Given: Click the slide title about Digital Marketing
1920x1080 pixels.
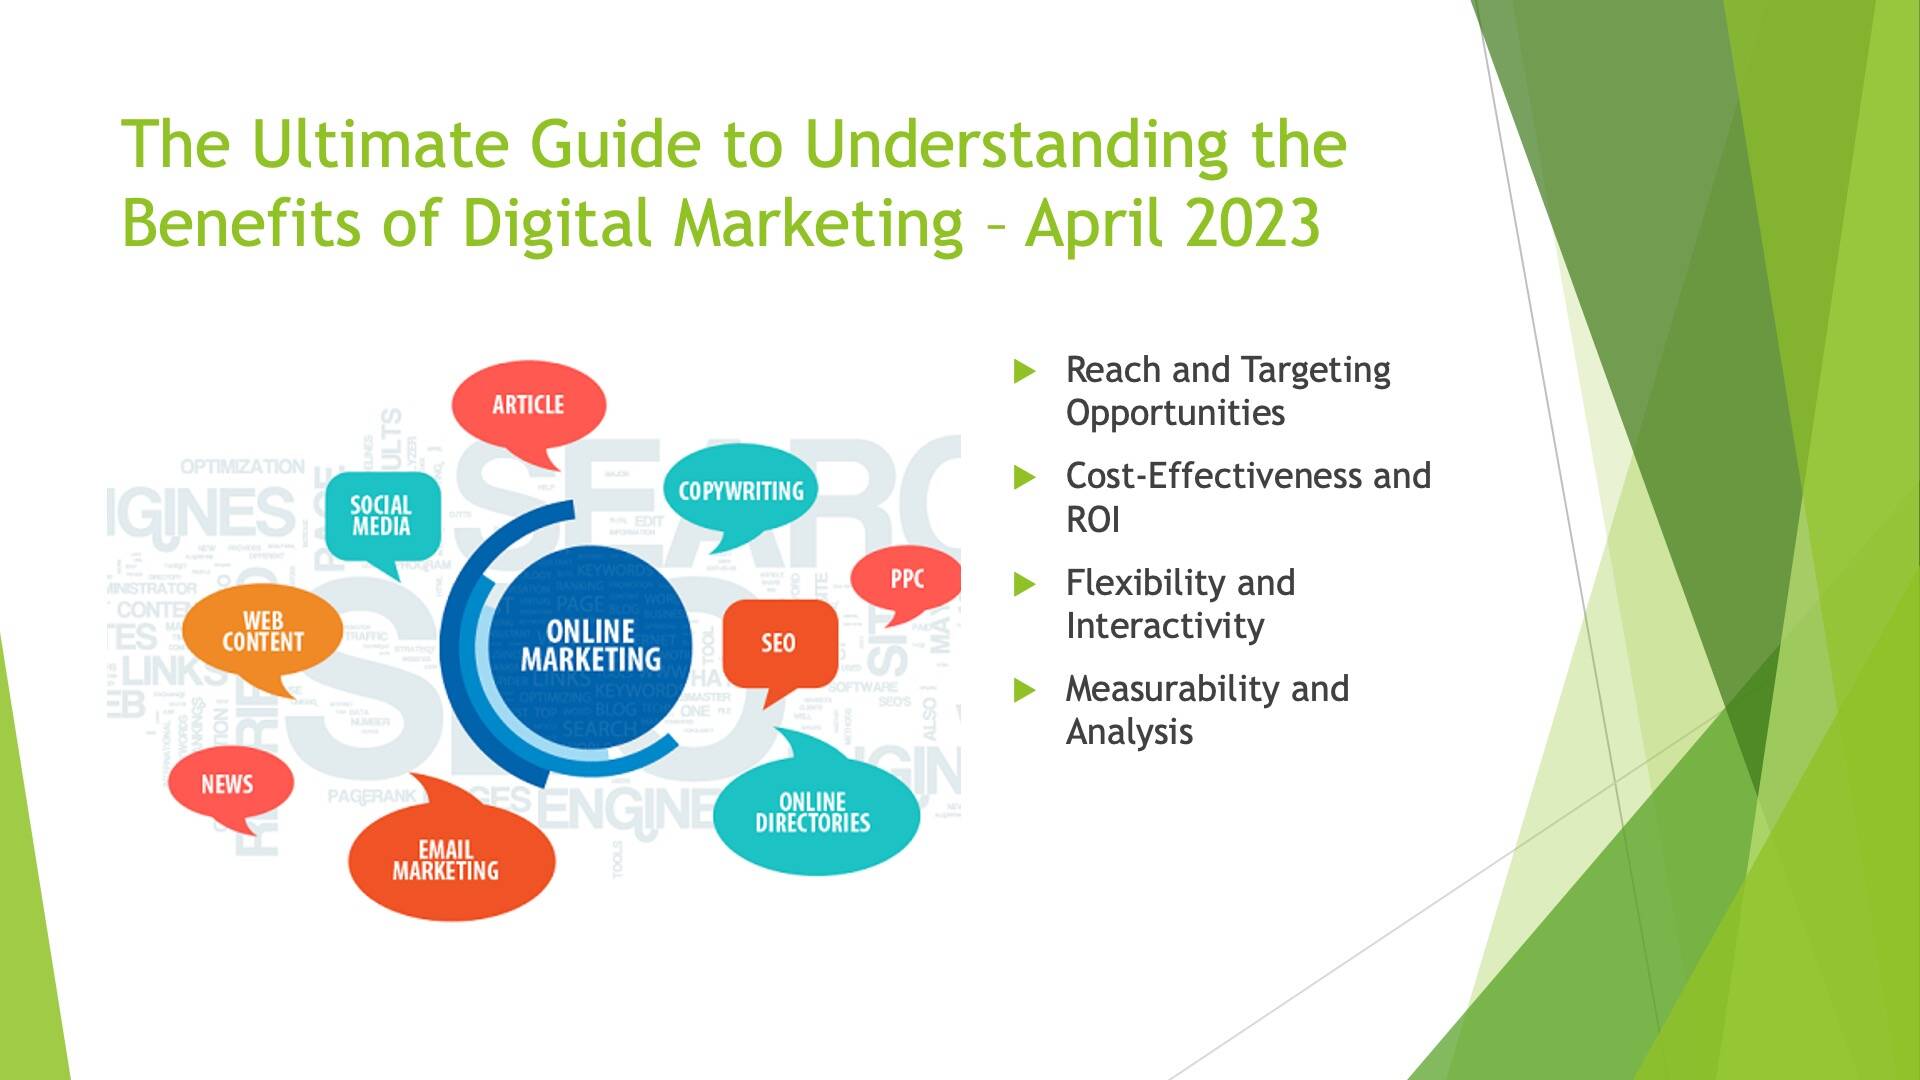Looking at the screenshot, I should [734, 183].
